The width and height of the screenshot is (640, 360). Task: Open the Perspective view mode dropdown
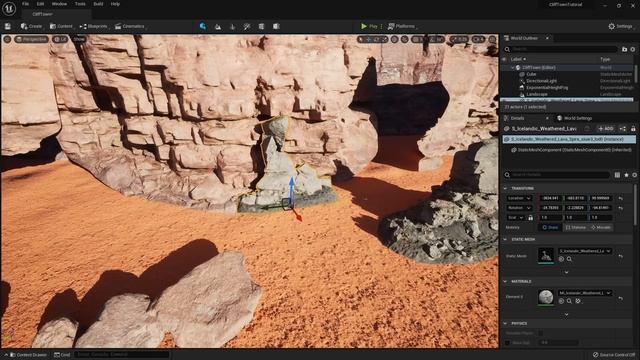(x=32, y=39)
